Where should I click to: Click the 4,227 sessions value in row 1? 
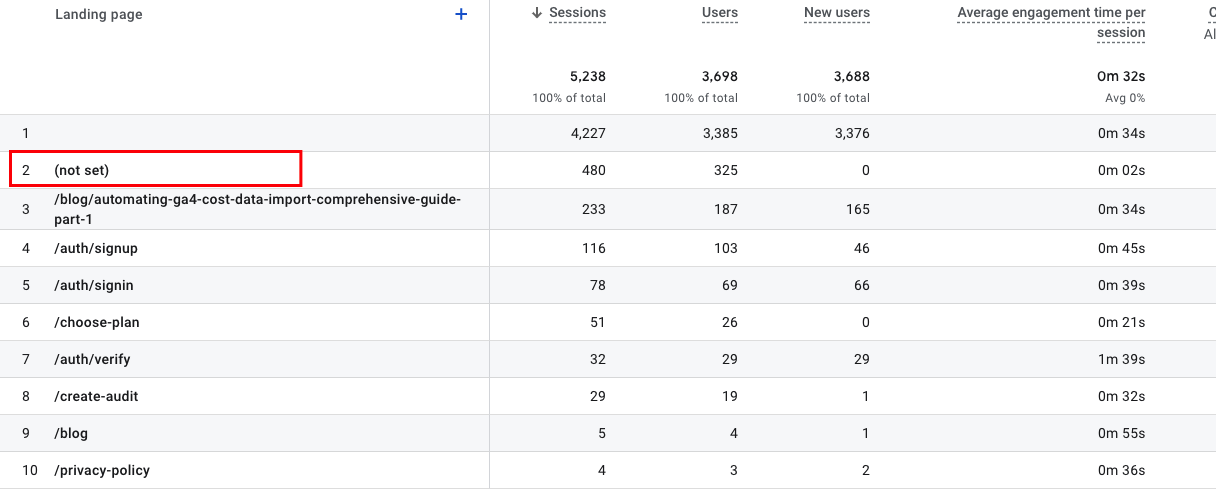click(x=586, y=133)
